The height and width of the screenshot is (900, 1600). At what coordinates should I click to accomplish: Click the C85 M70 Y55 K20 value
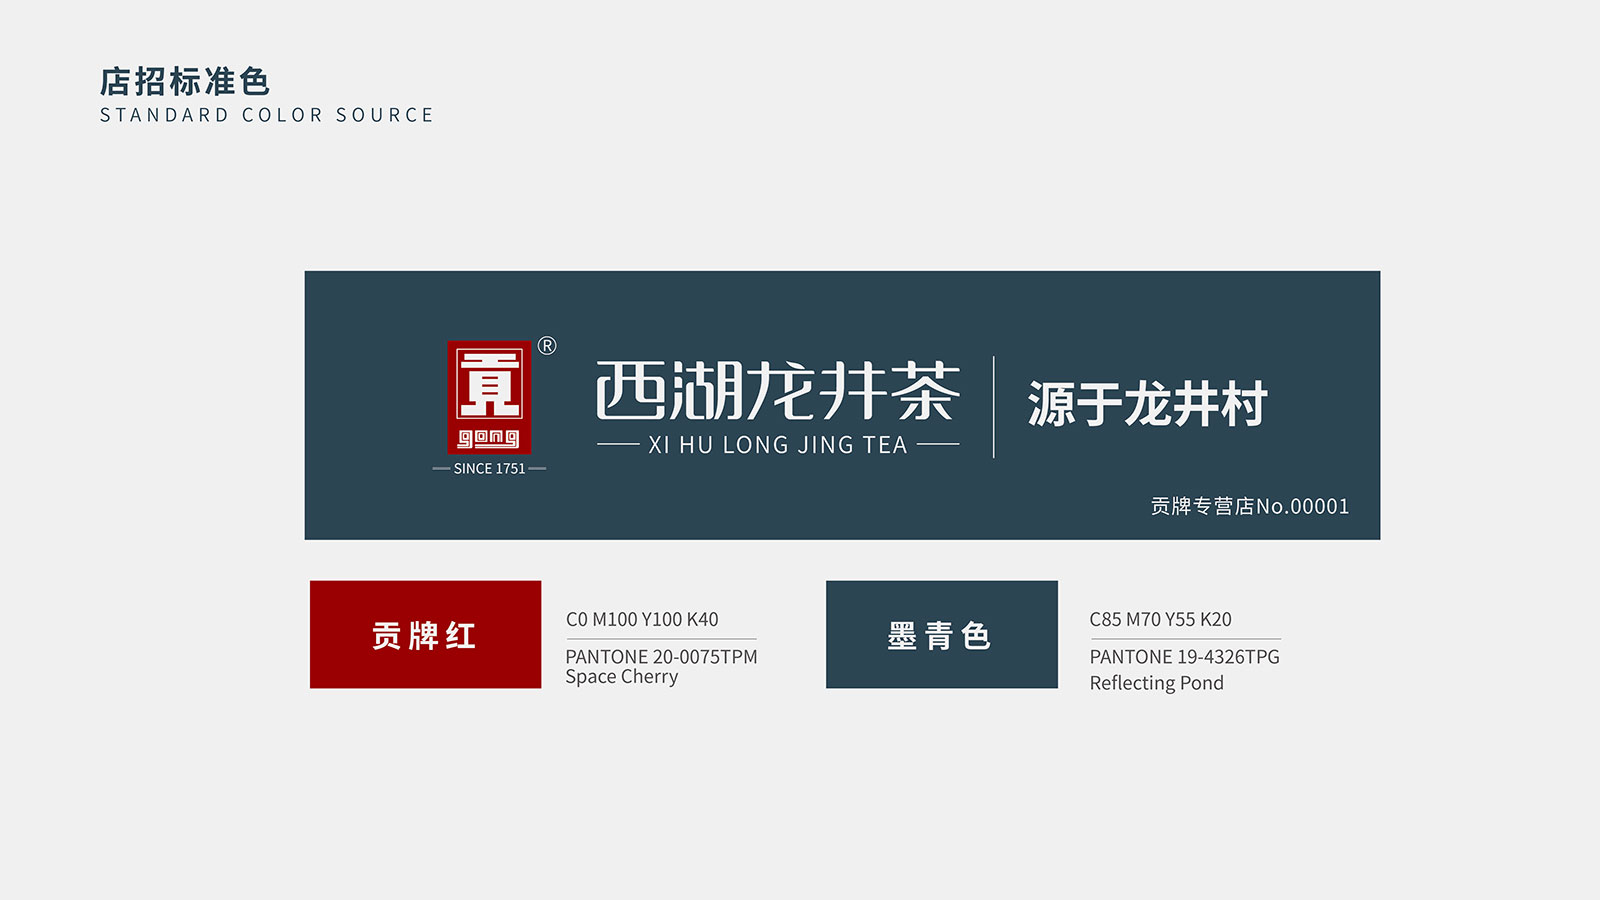pos(1160,619)
